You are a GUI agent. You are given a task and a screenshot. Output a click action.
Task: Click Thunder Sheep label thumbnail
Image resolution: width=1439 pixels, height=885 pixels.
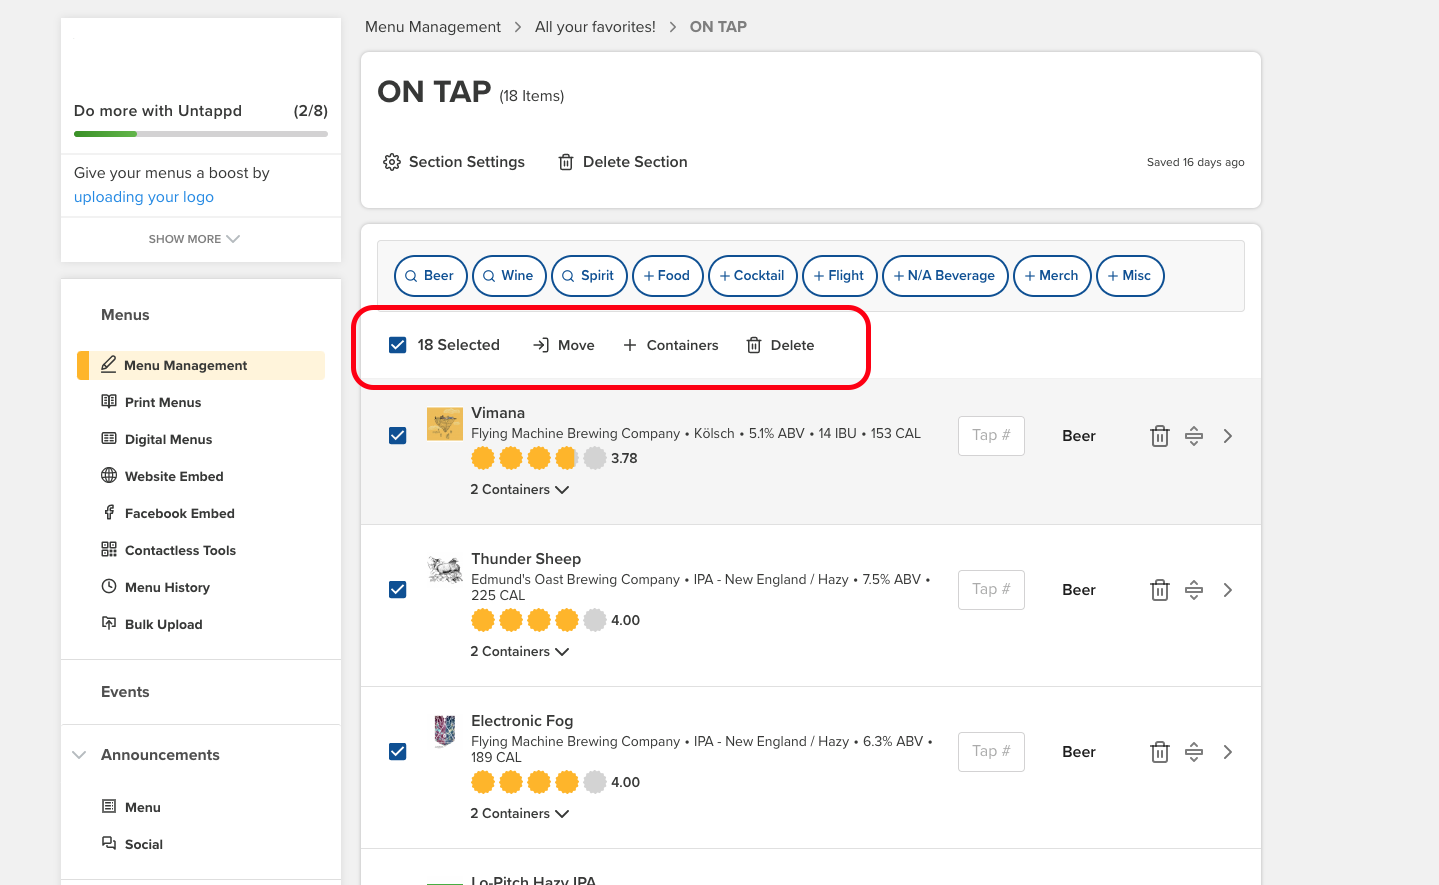click(x=445, y=570)
